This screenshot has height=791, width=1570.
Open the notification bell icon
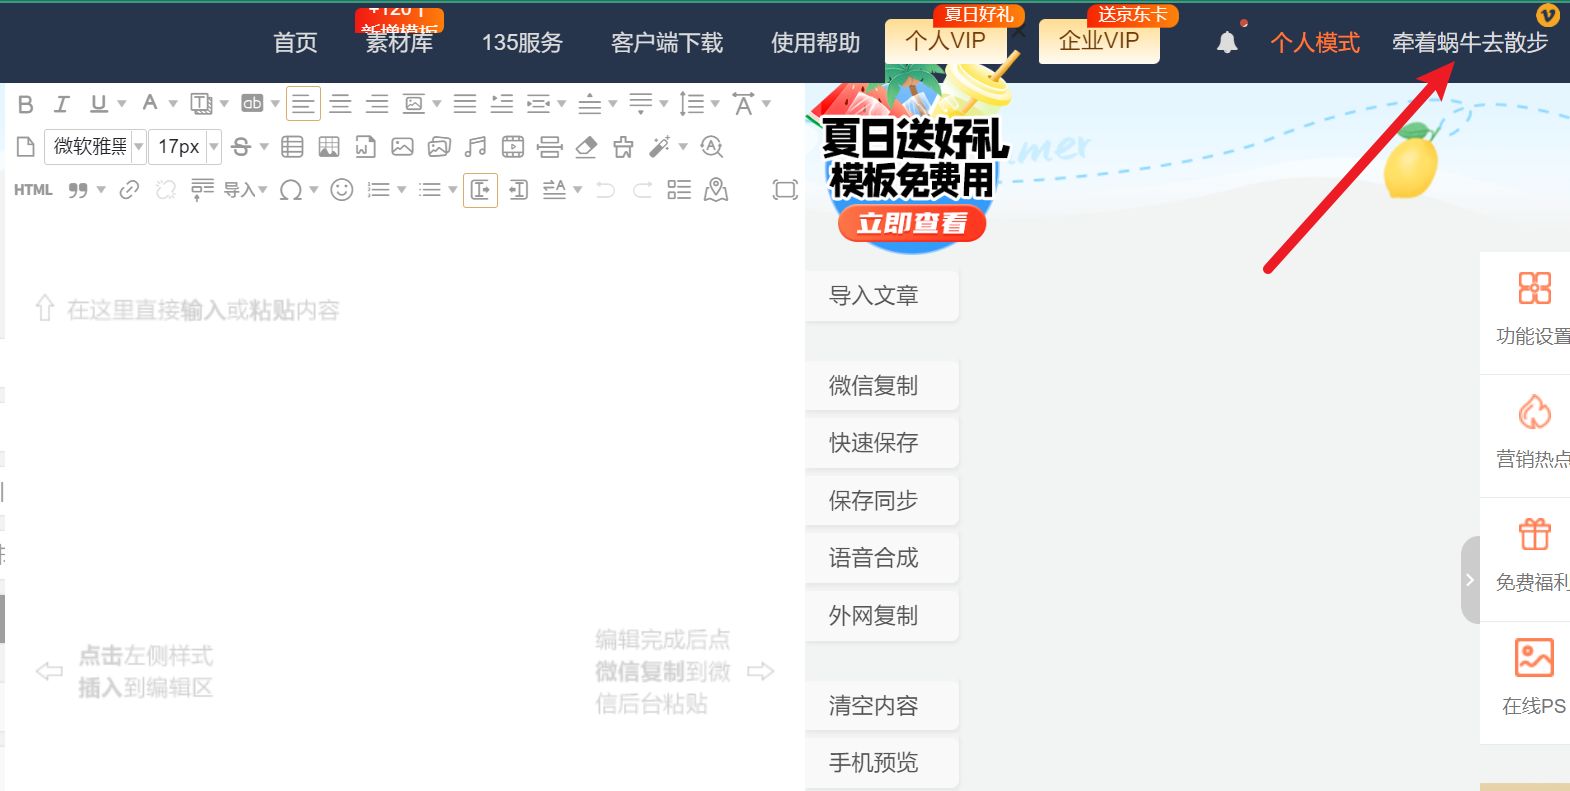tap(1227, 42)
